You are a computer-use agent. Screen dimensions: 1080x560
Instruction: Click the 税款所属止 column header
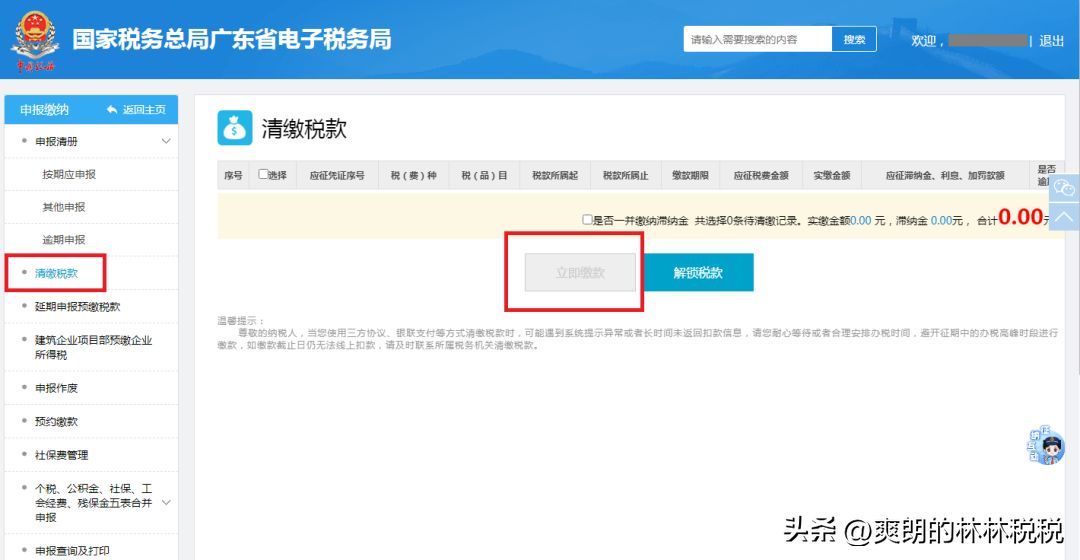click(x=625, y=176)
